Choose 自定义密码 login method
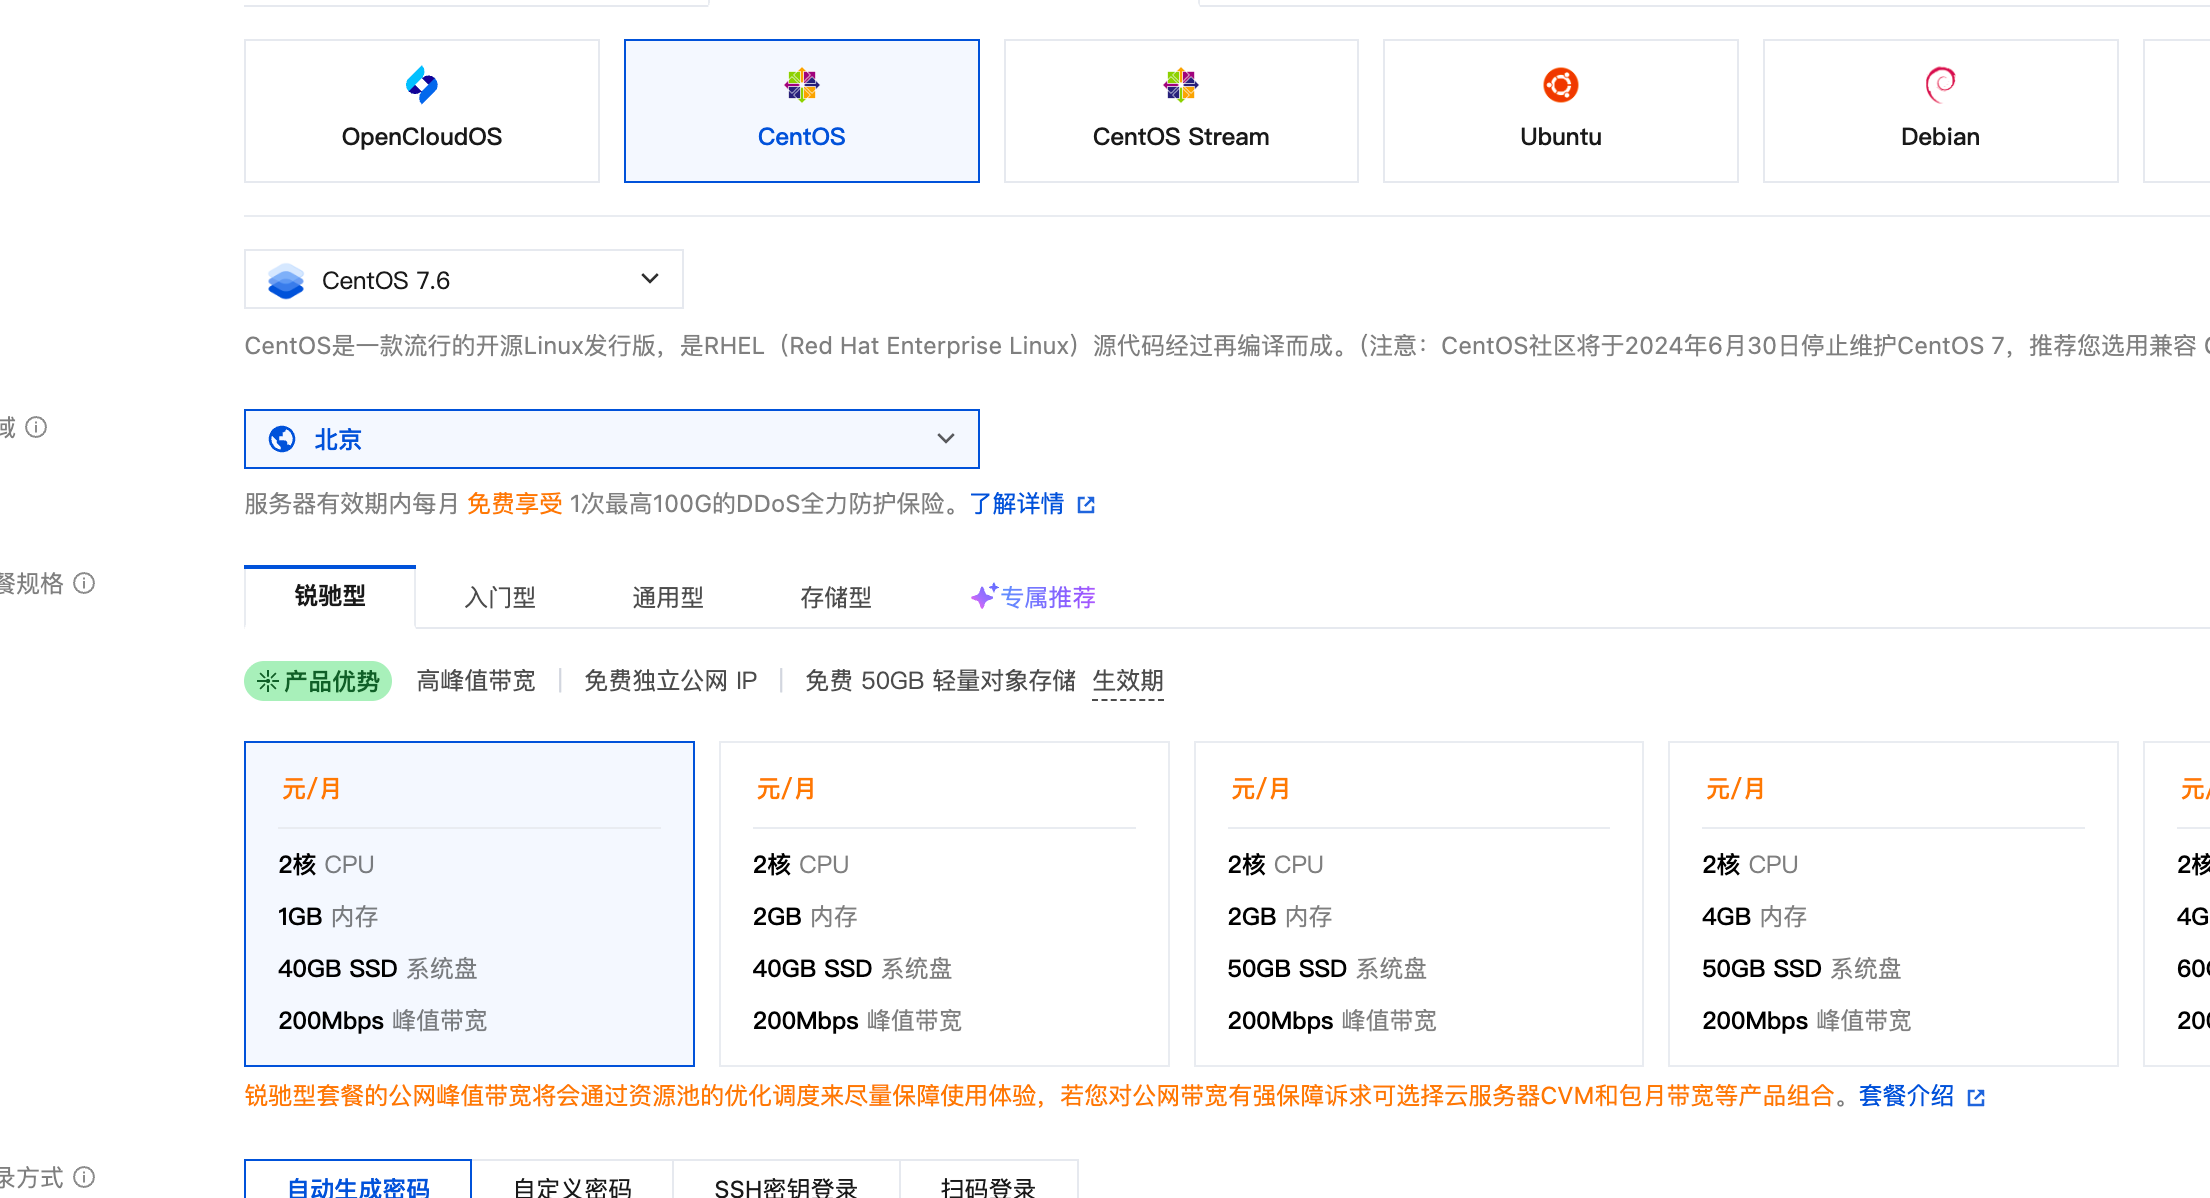The height and width of the screenshot is (1198, 2210). tap(572, 1180)
